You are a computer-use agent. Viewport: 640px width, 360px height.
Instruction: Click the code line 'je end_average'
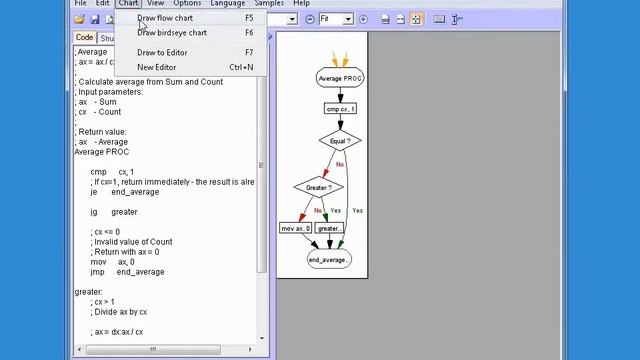coord(125,192)
